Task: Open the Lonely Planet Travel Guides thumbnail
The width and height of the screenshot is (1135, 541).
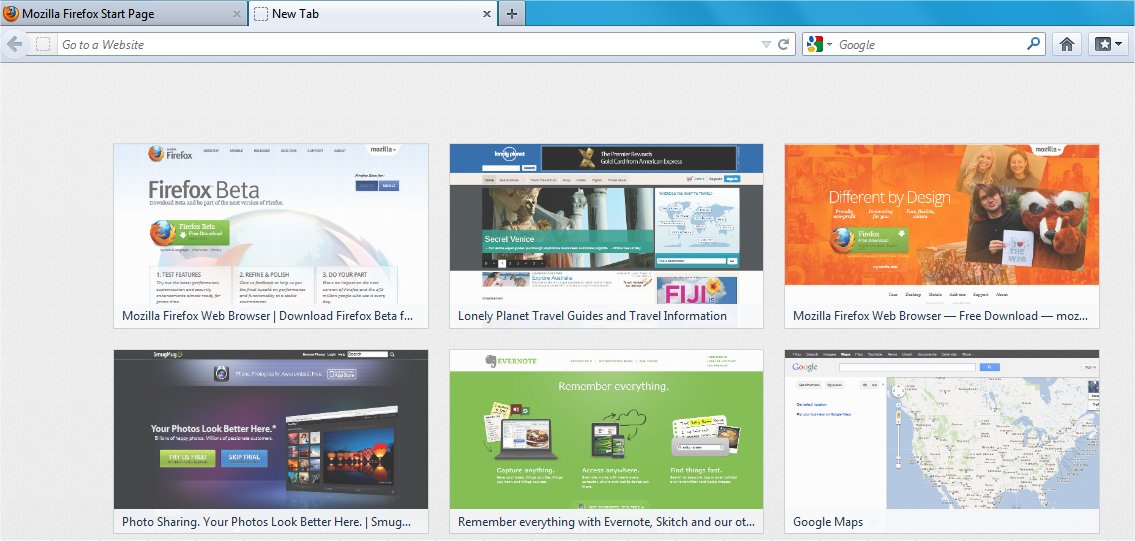Action: tap(606, 224)
